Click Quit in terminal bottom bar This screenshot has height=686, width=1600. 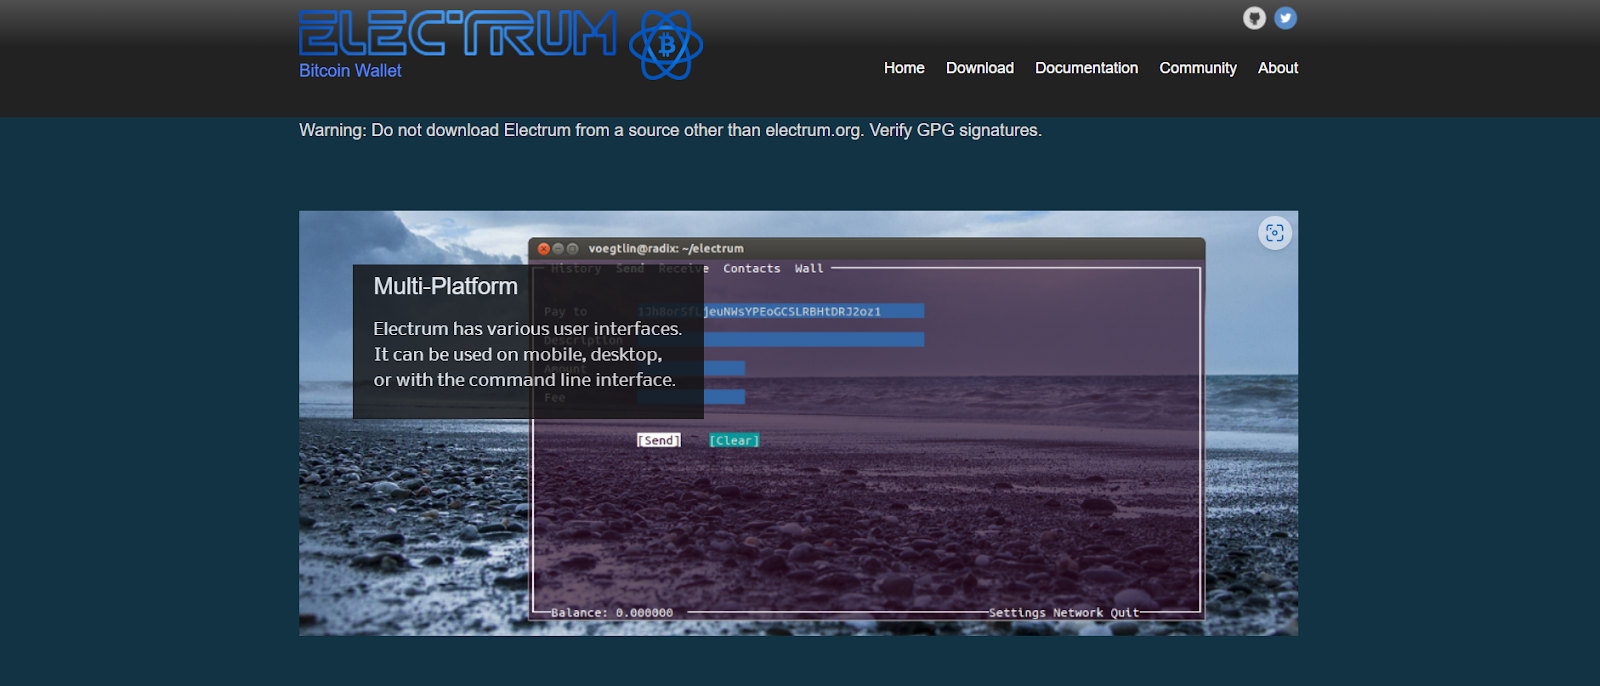coord(1125,613)
